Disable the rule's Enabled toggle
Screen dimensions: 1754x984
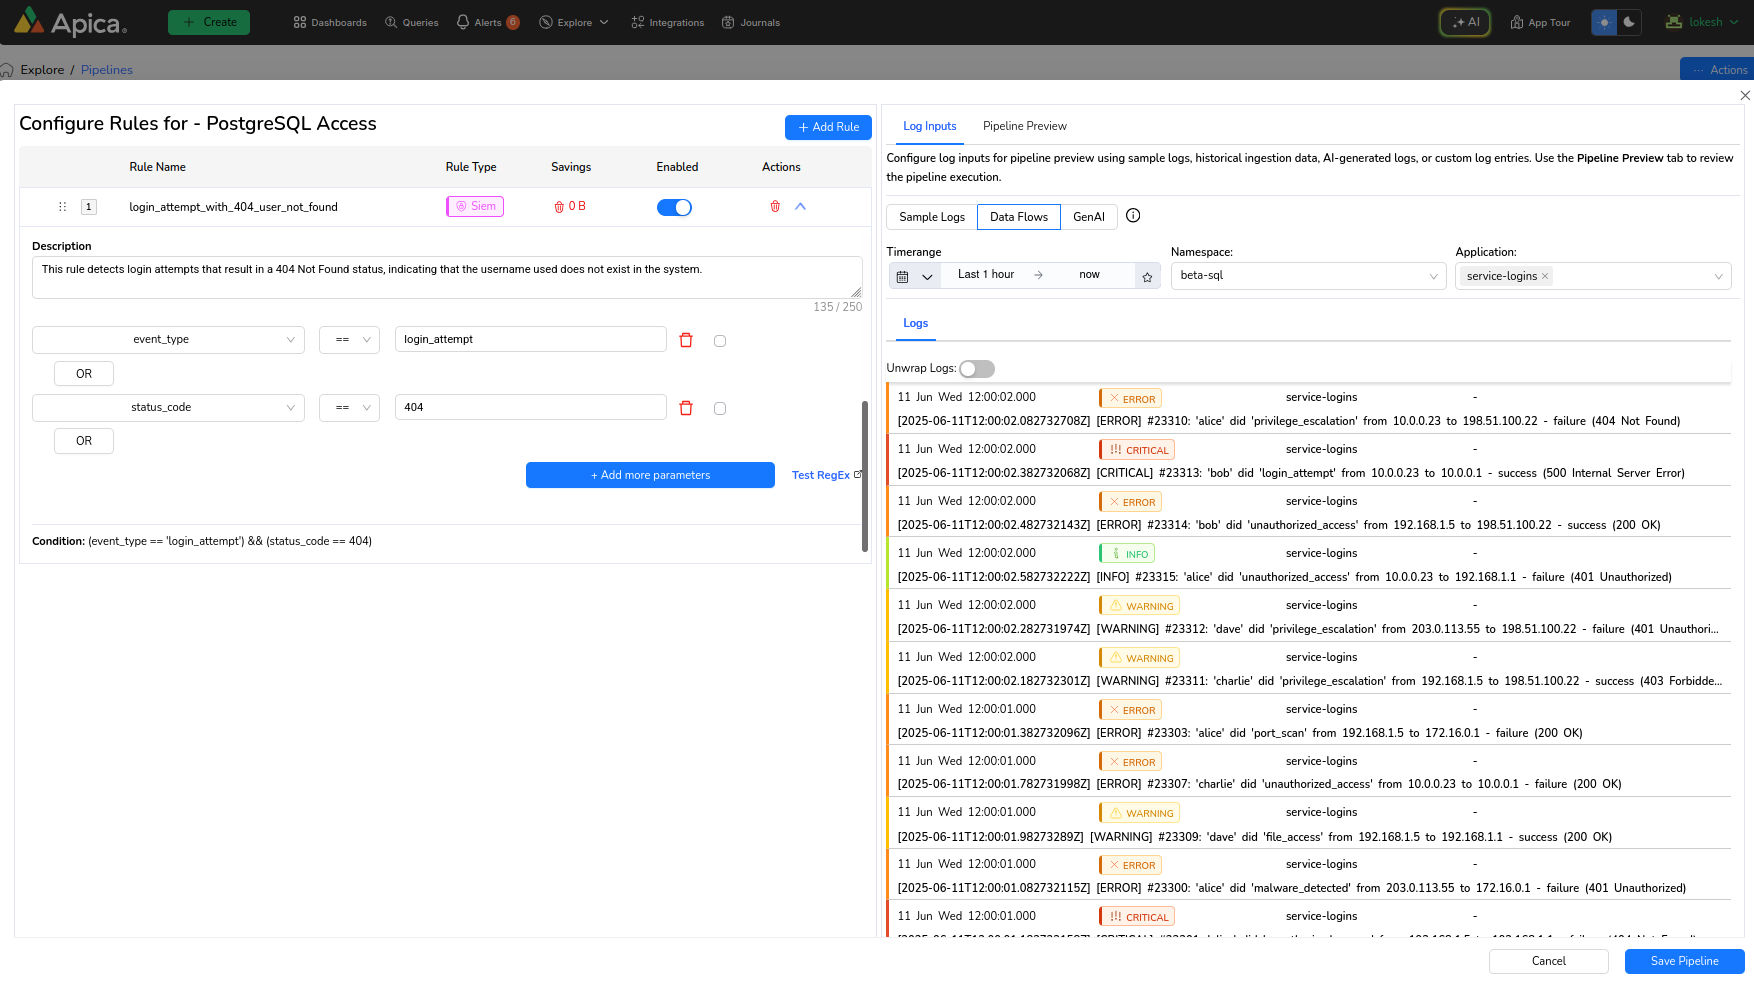(674, 207)
